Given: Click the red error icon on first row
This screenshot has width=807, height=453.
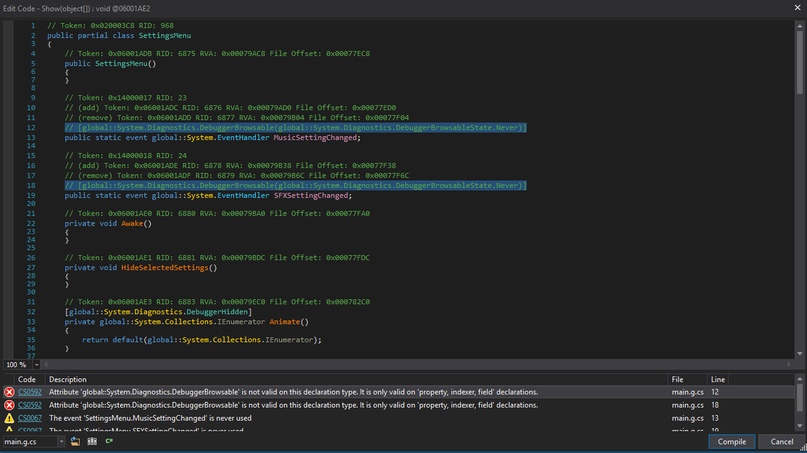Looking at the screenshot, I should coord(9,392).
